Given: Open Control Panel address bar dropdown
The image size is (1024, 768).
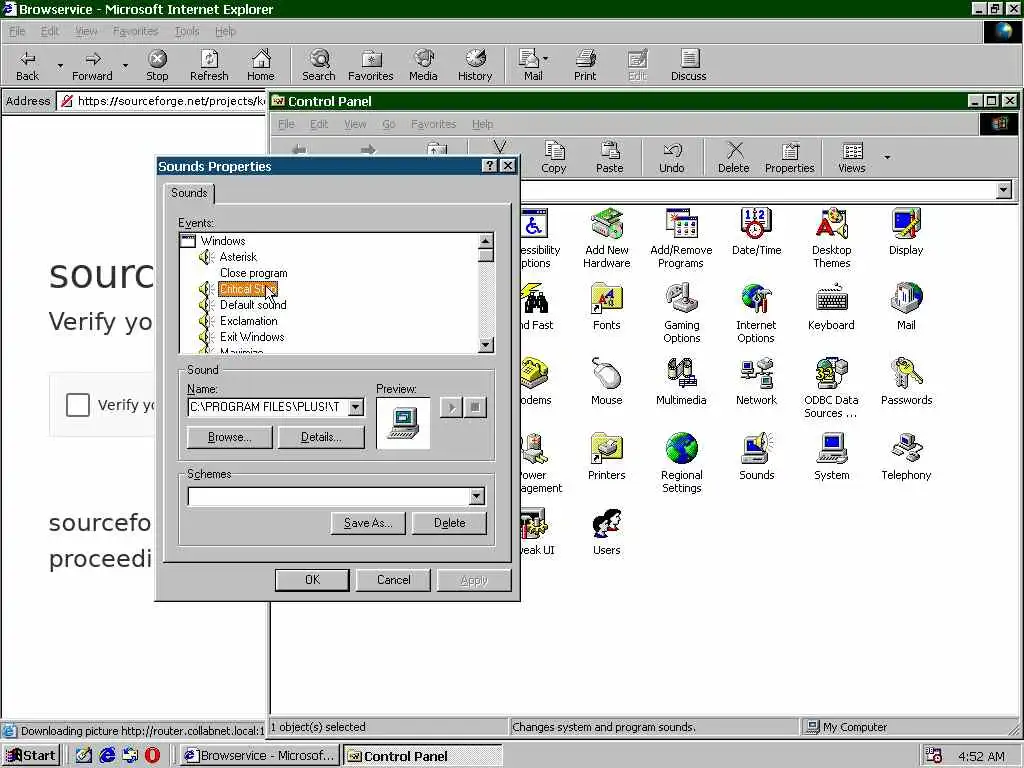Looking at the screenshot, I should tap(1004, 190).
